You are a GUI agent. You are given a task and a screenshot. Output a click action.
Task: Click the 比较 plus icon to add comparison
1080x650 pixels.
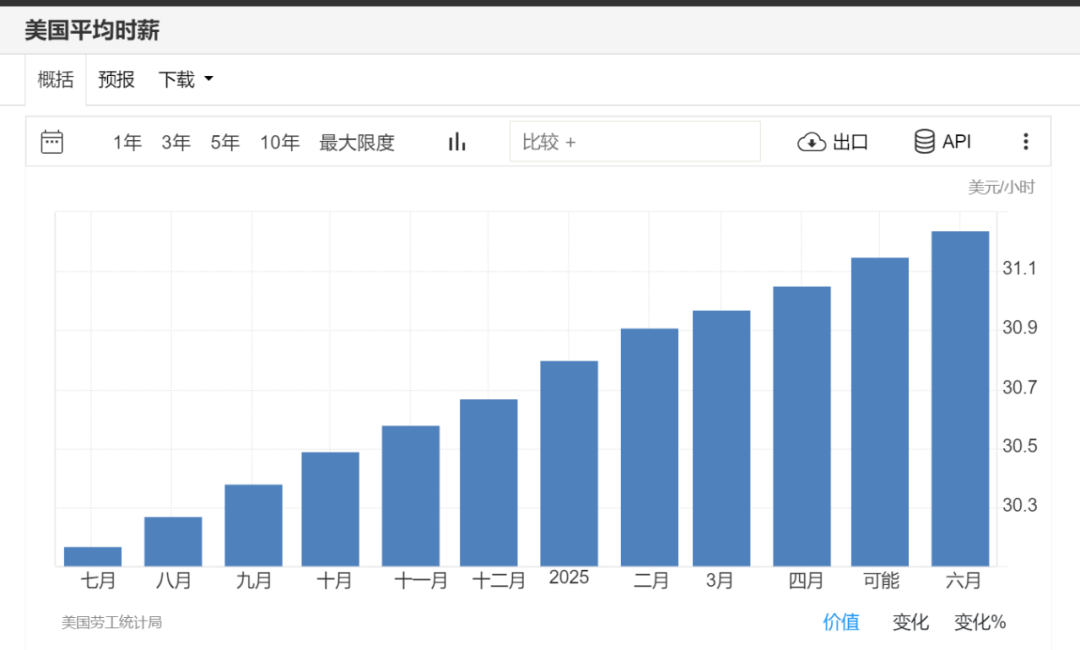[571, 141]
